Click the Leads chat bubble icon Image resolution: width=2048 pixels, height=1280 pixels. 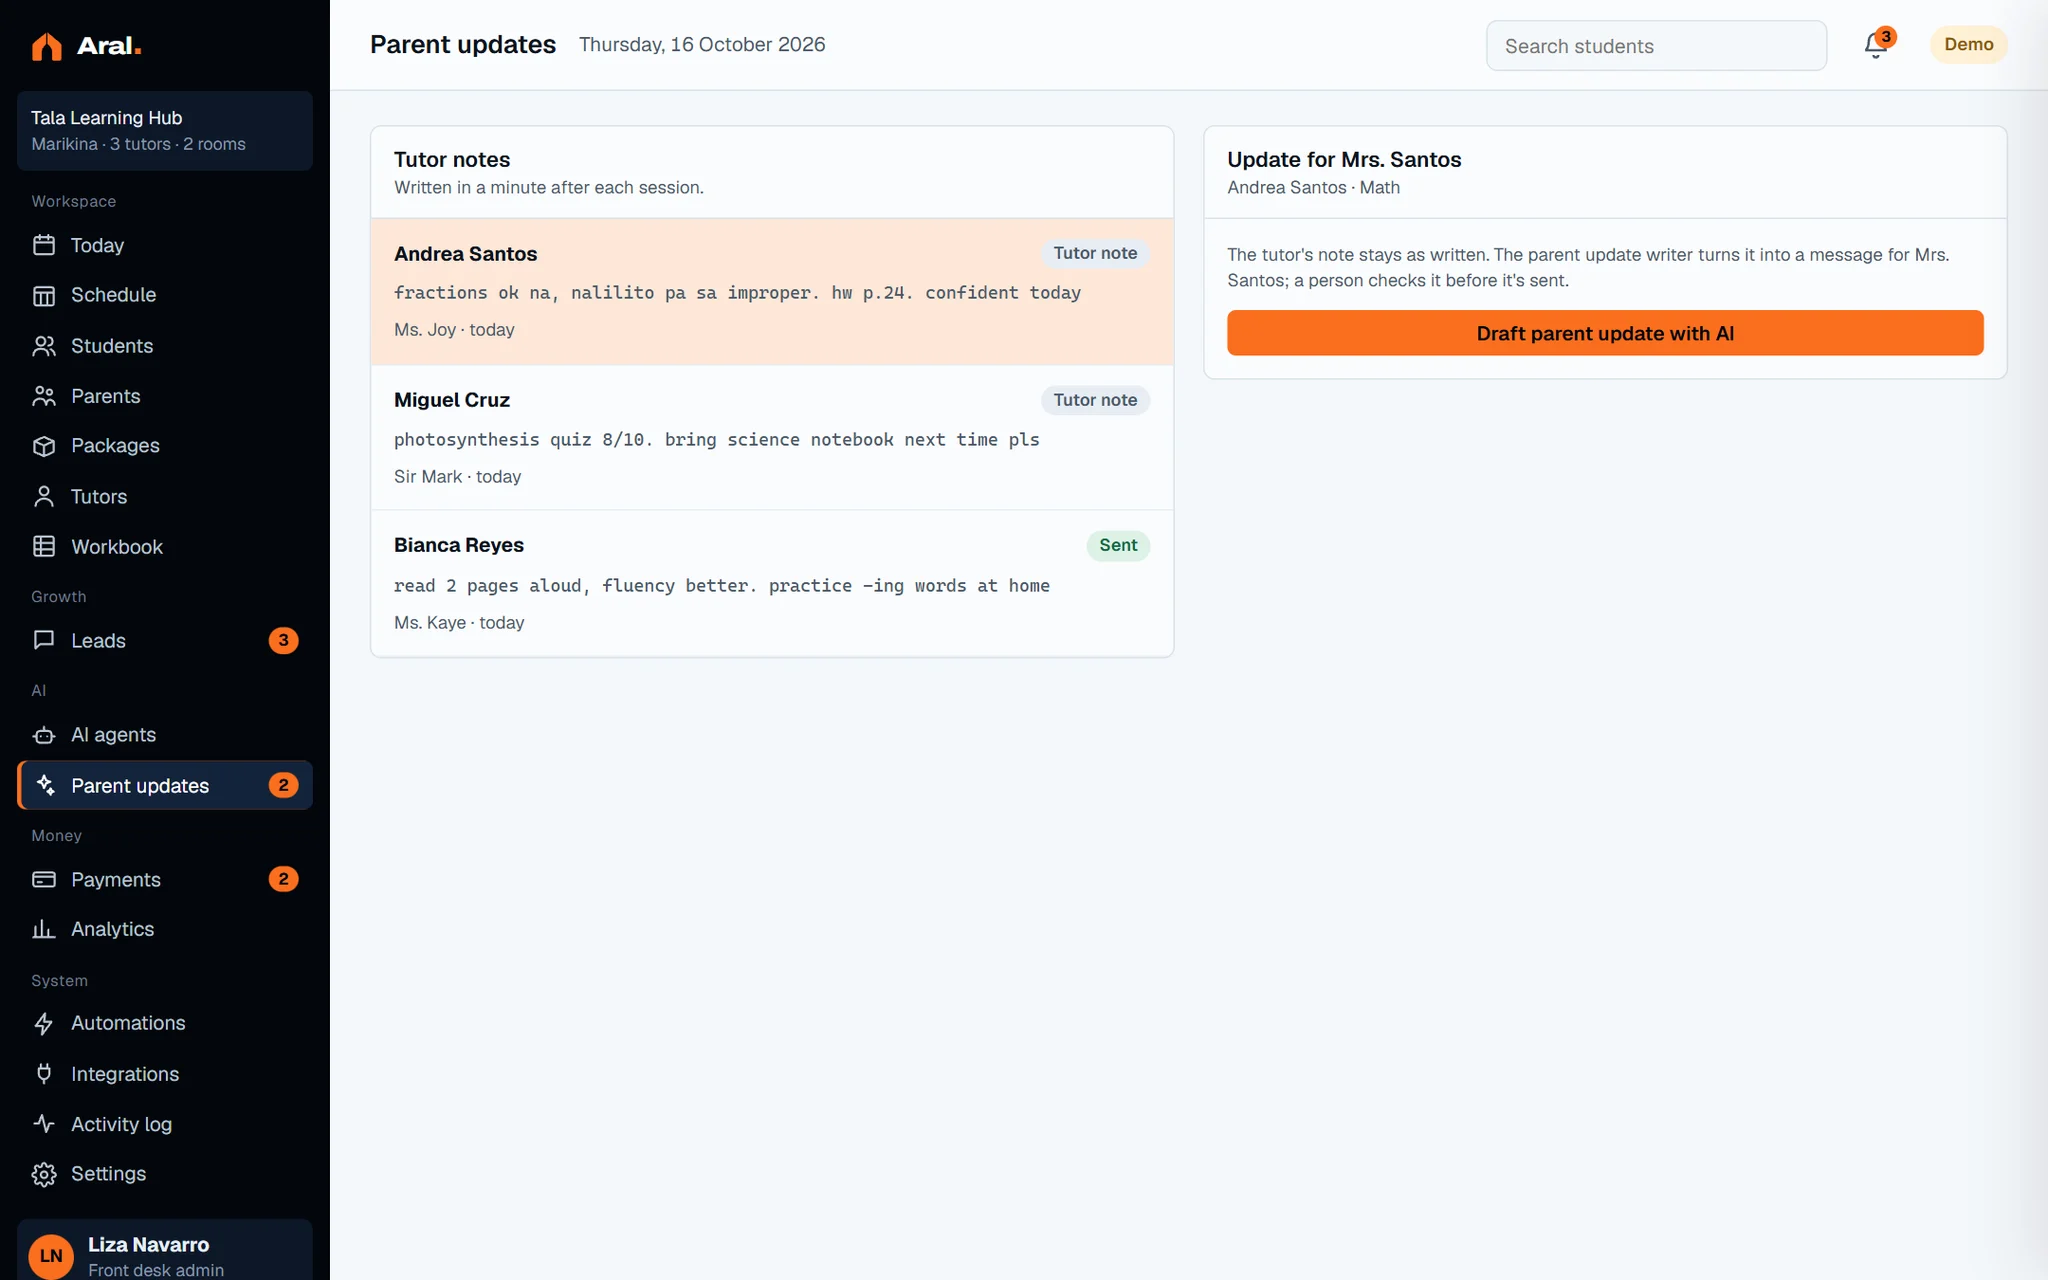click(x=44, y=640)
